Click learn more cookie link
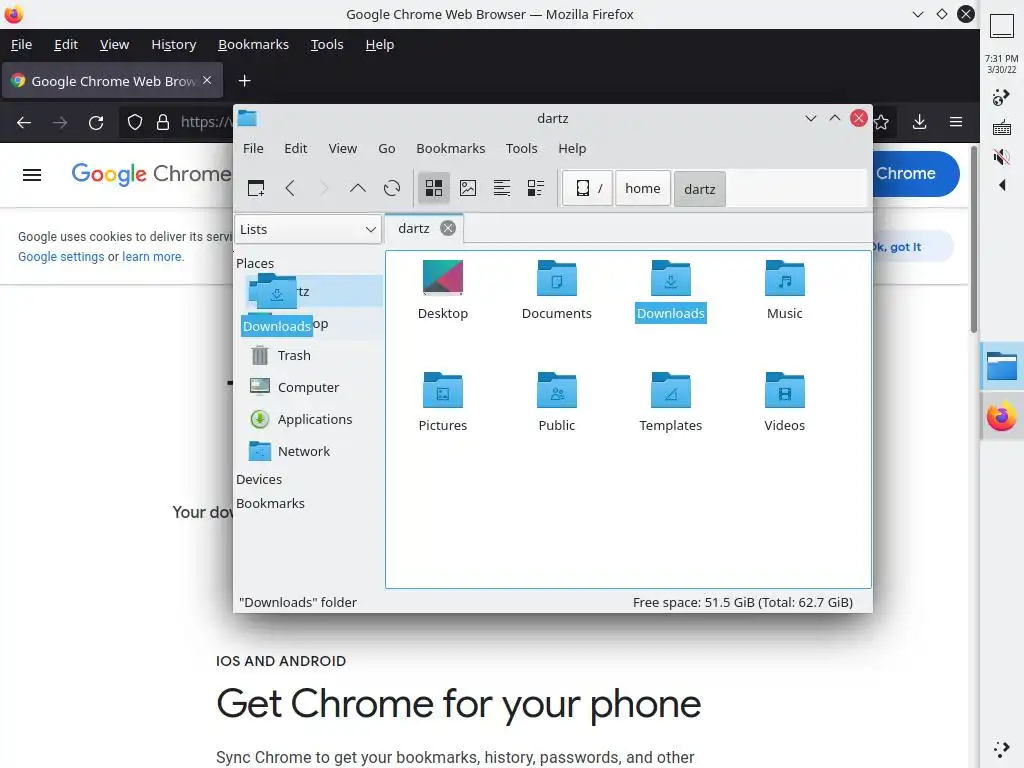The width and height of the screenshot is (1024, 768). coord(152,257)
